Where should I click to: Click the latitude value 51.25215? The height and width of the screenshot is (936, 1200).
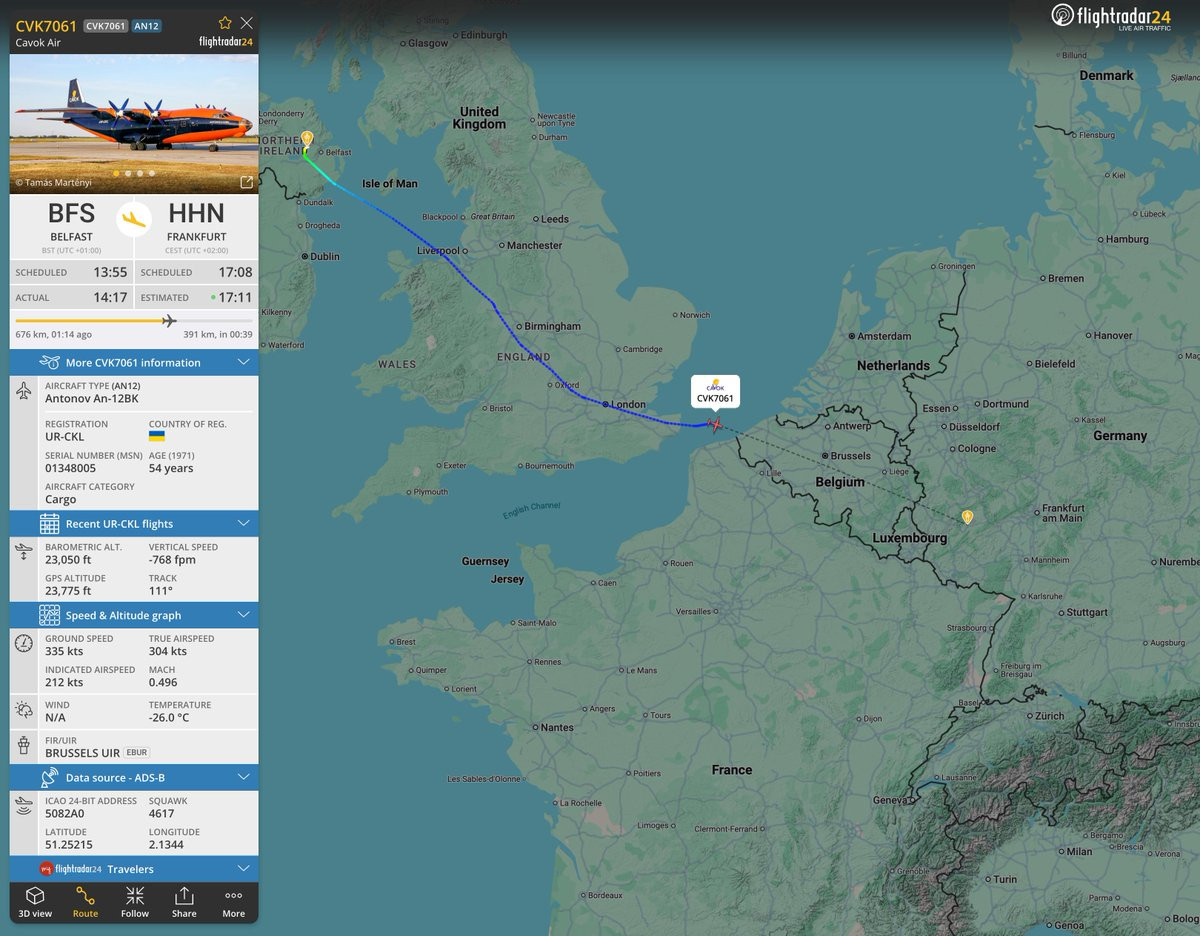(69, 845)
